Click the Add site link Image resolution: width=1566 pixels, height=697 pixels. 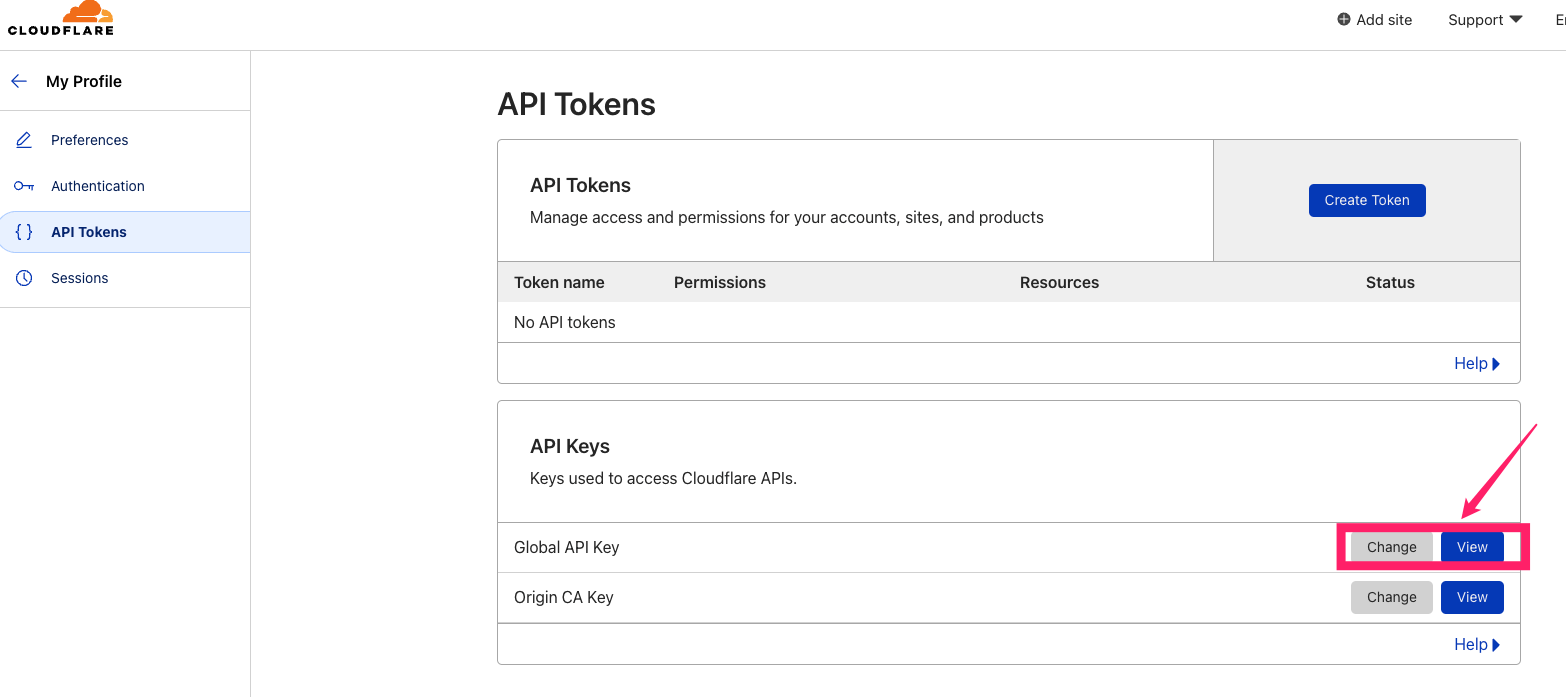[1384, 20]
